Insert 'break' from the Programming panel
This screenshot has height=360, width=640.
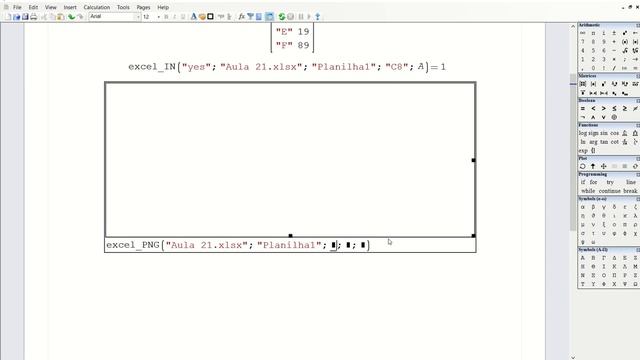click(630, 191)
